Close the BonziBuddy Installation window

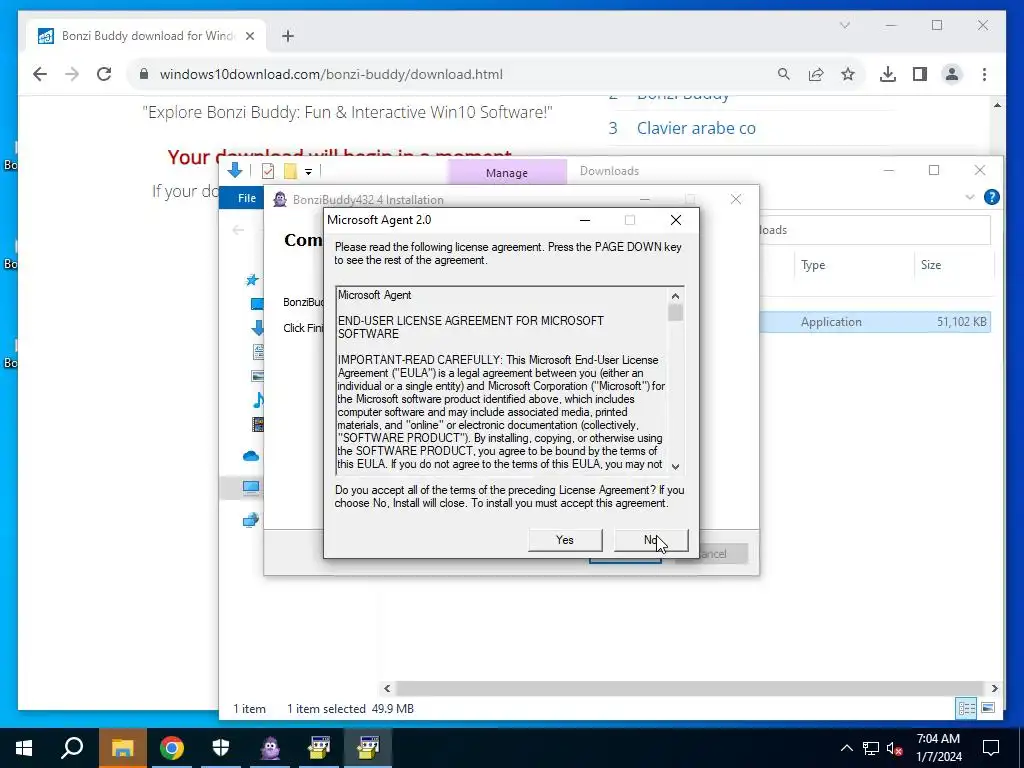point(736,199)
